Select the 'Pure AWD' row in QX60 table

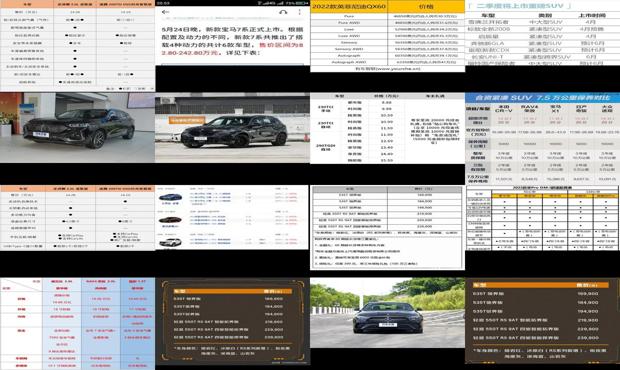click(388, 23)
